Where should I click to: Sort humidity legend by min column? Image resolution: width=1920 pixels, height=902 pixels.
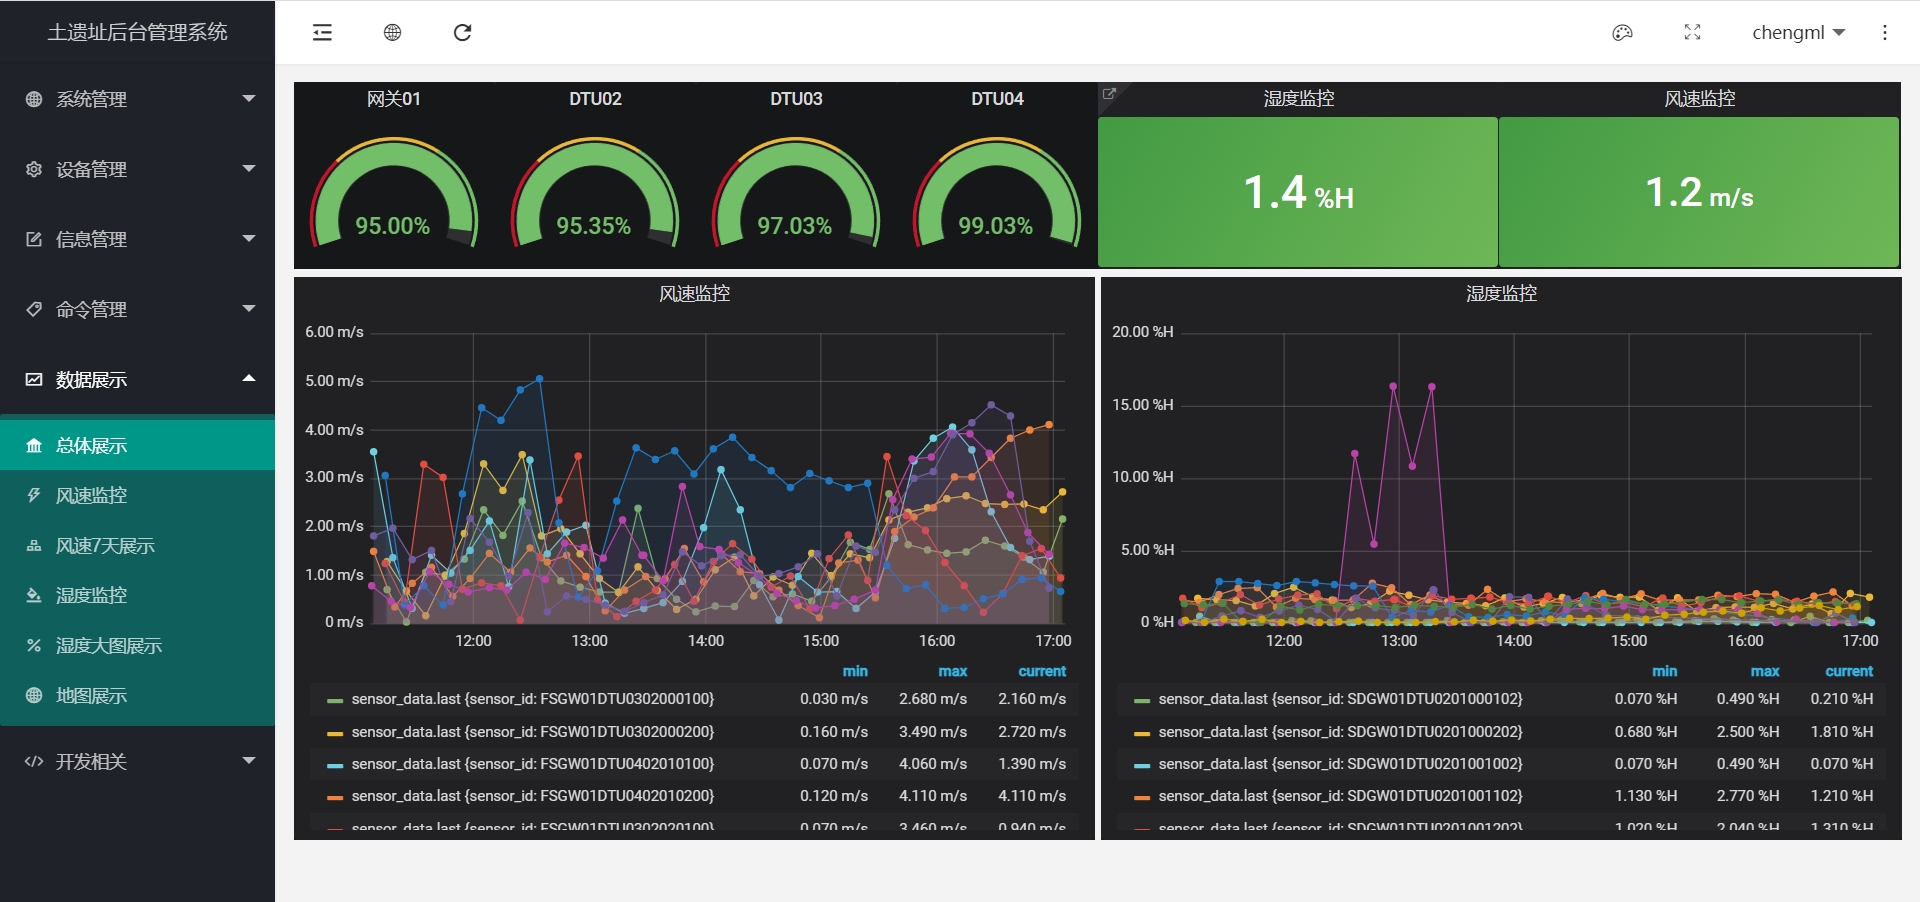tap(1664, 671)
